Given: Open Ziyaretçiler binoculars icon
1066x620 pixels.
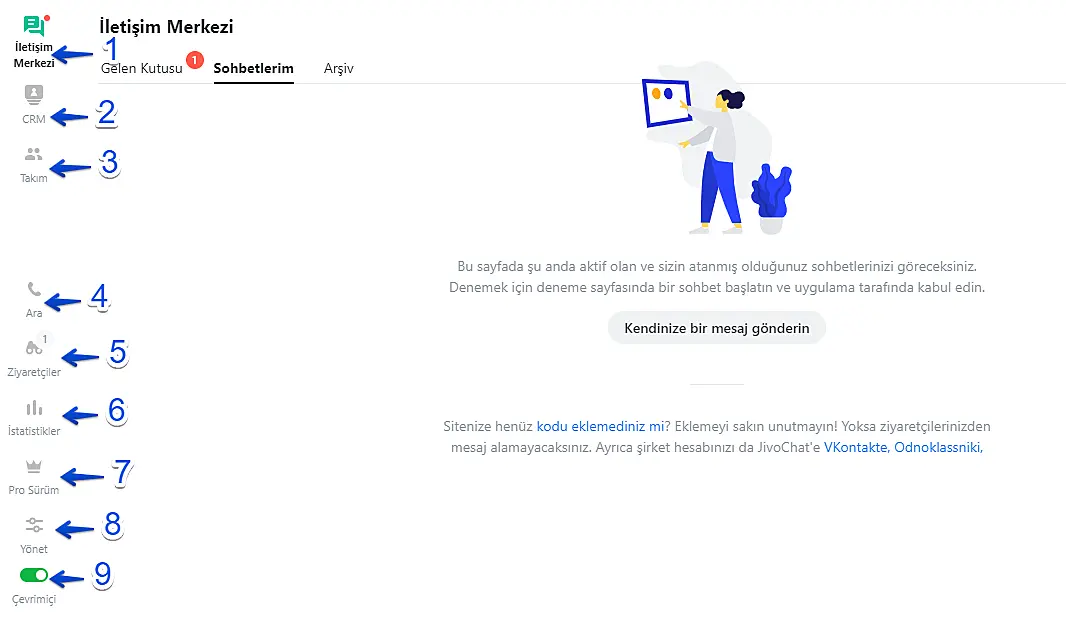Looking at the screenshot, I should coord(33,349).
